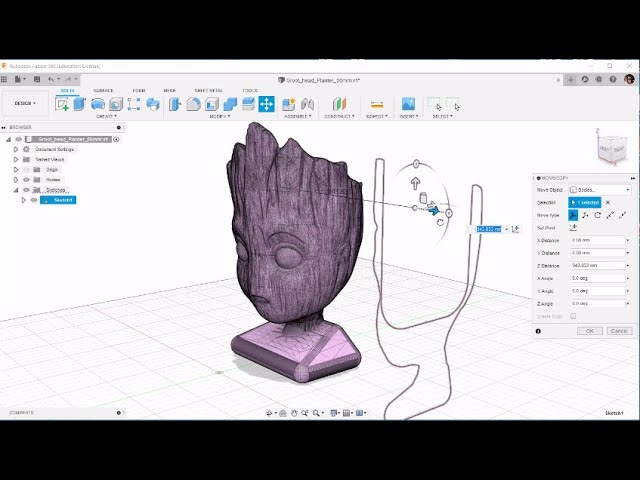Select the Offset Plane construct tool
640x480 pixels.
(339, 104)
